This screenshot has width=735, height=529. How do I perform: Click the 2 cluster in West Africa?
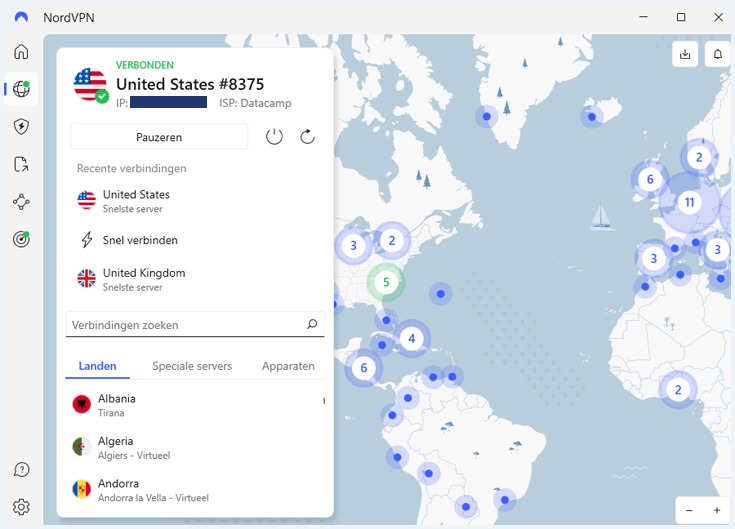tap(678, 389)
